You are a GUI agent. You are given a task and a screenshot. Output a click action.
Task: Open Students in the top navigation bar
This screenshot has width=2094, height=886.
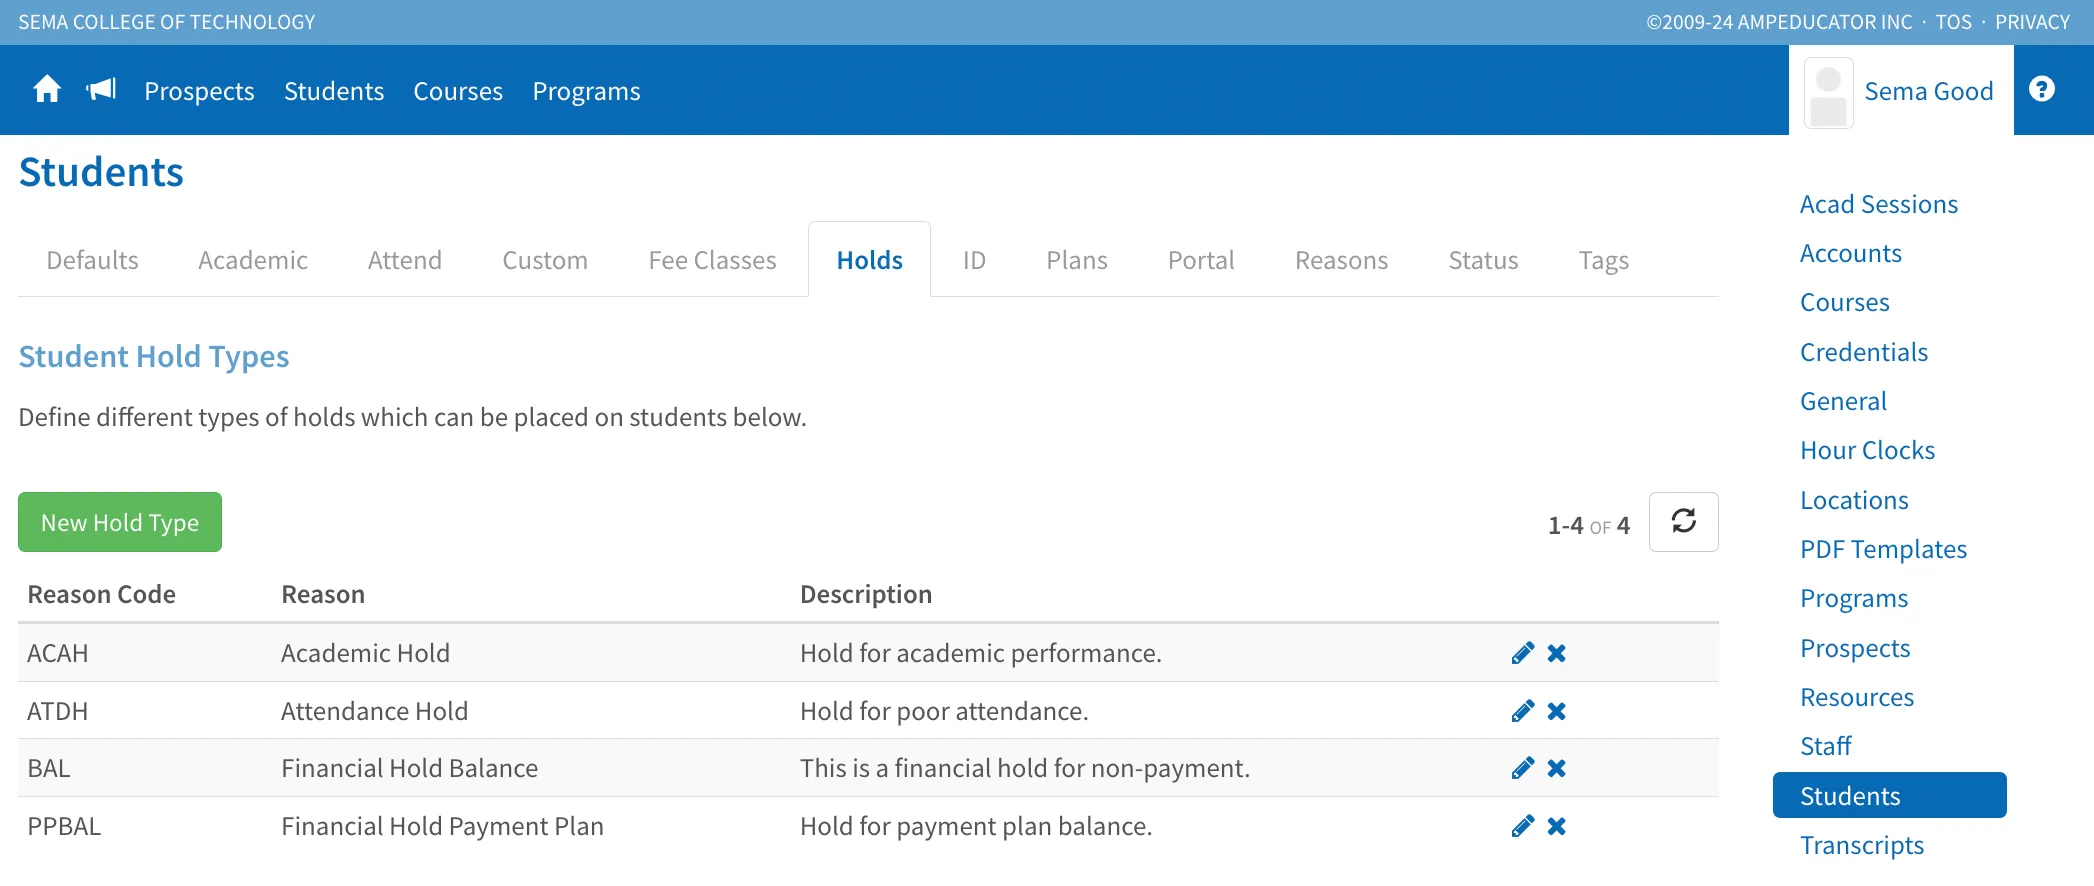point(334,91)
